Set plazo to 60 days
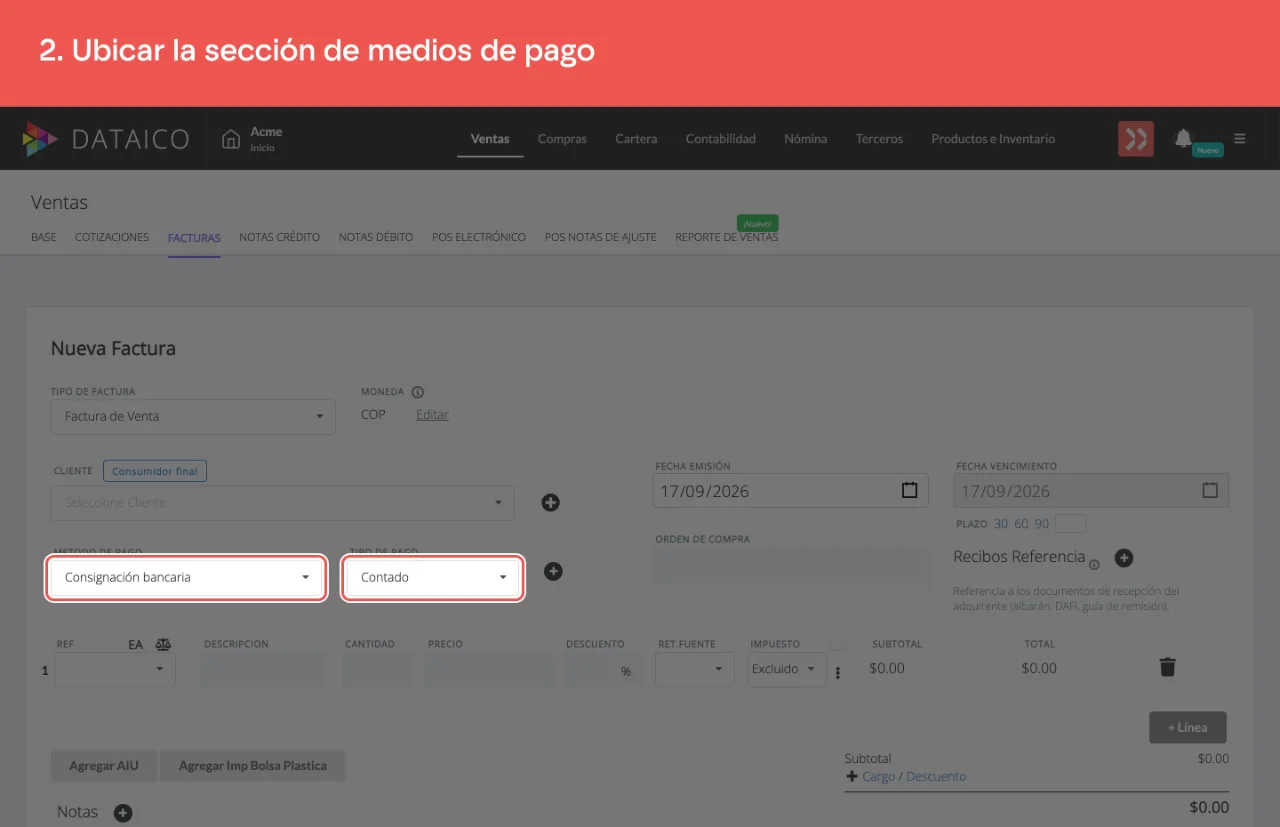The image size is (1280, 827). coord(1021,524)
